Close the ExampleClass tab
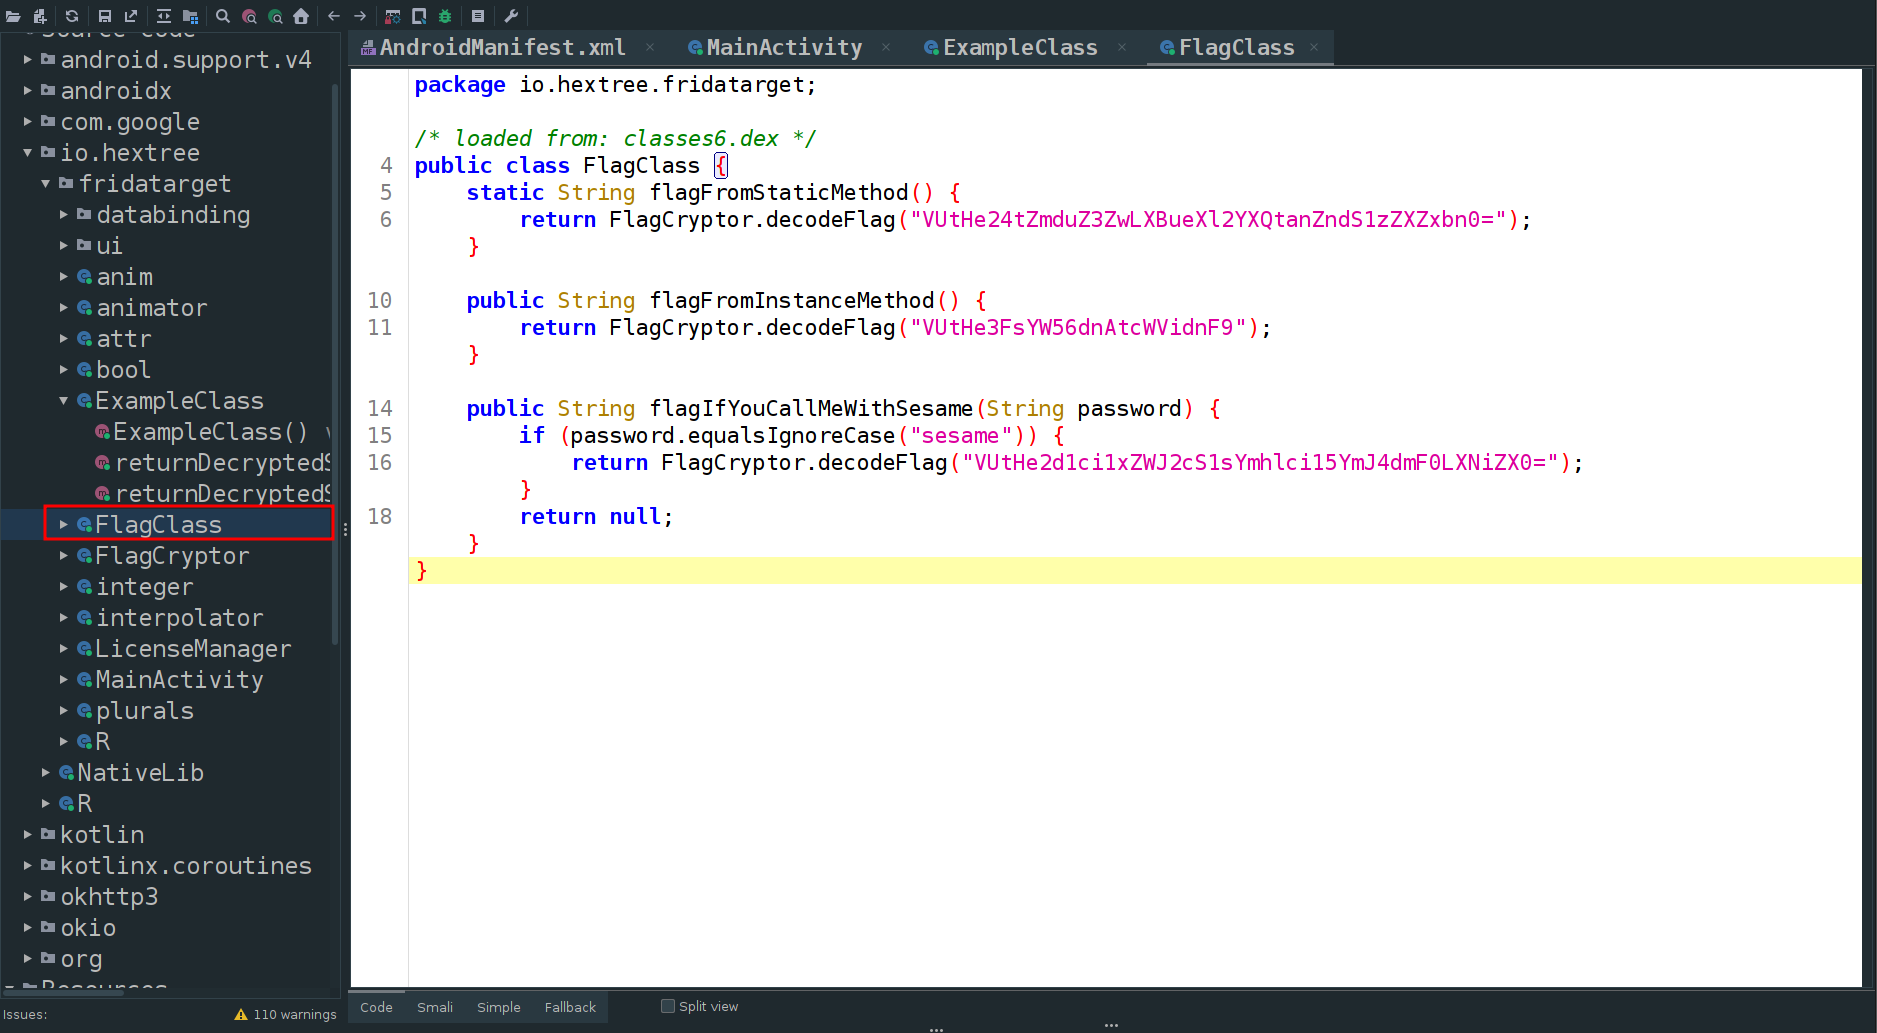This screenshot has height=1033, width=1877. coord(1122,47)
